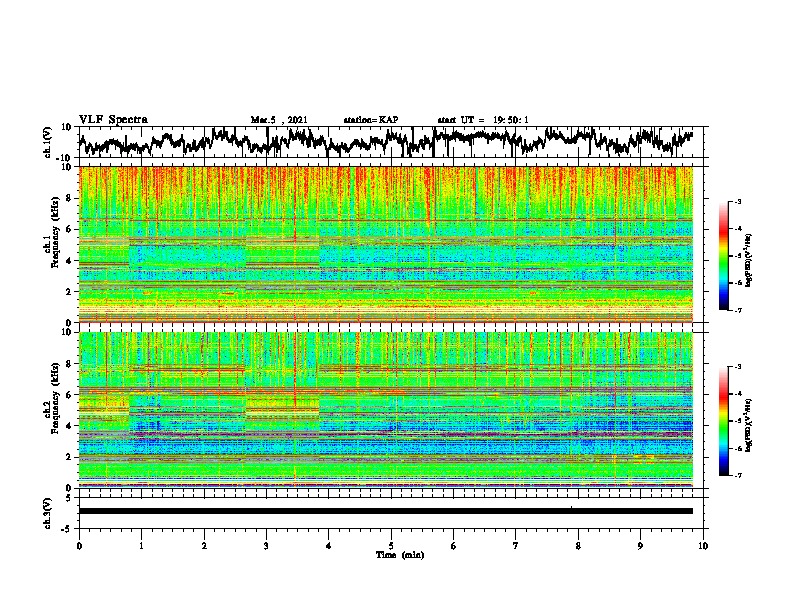Click the "2" tick on the time axis
This screenshot has height=612, width=792.
pos(204,546)
